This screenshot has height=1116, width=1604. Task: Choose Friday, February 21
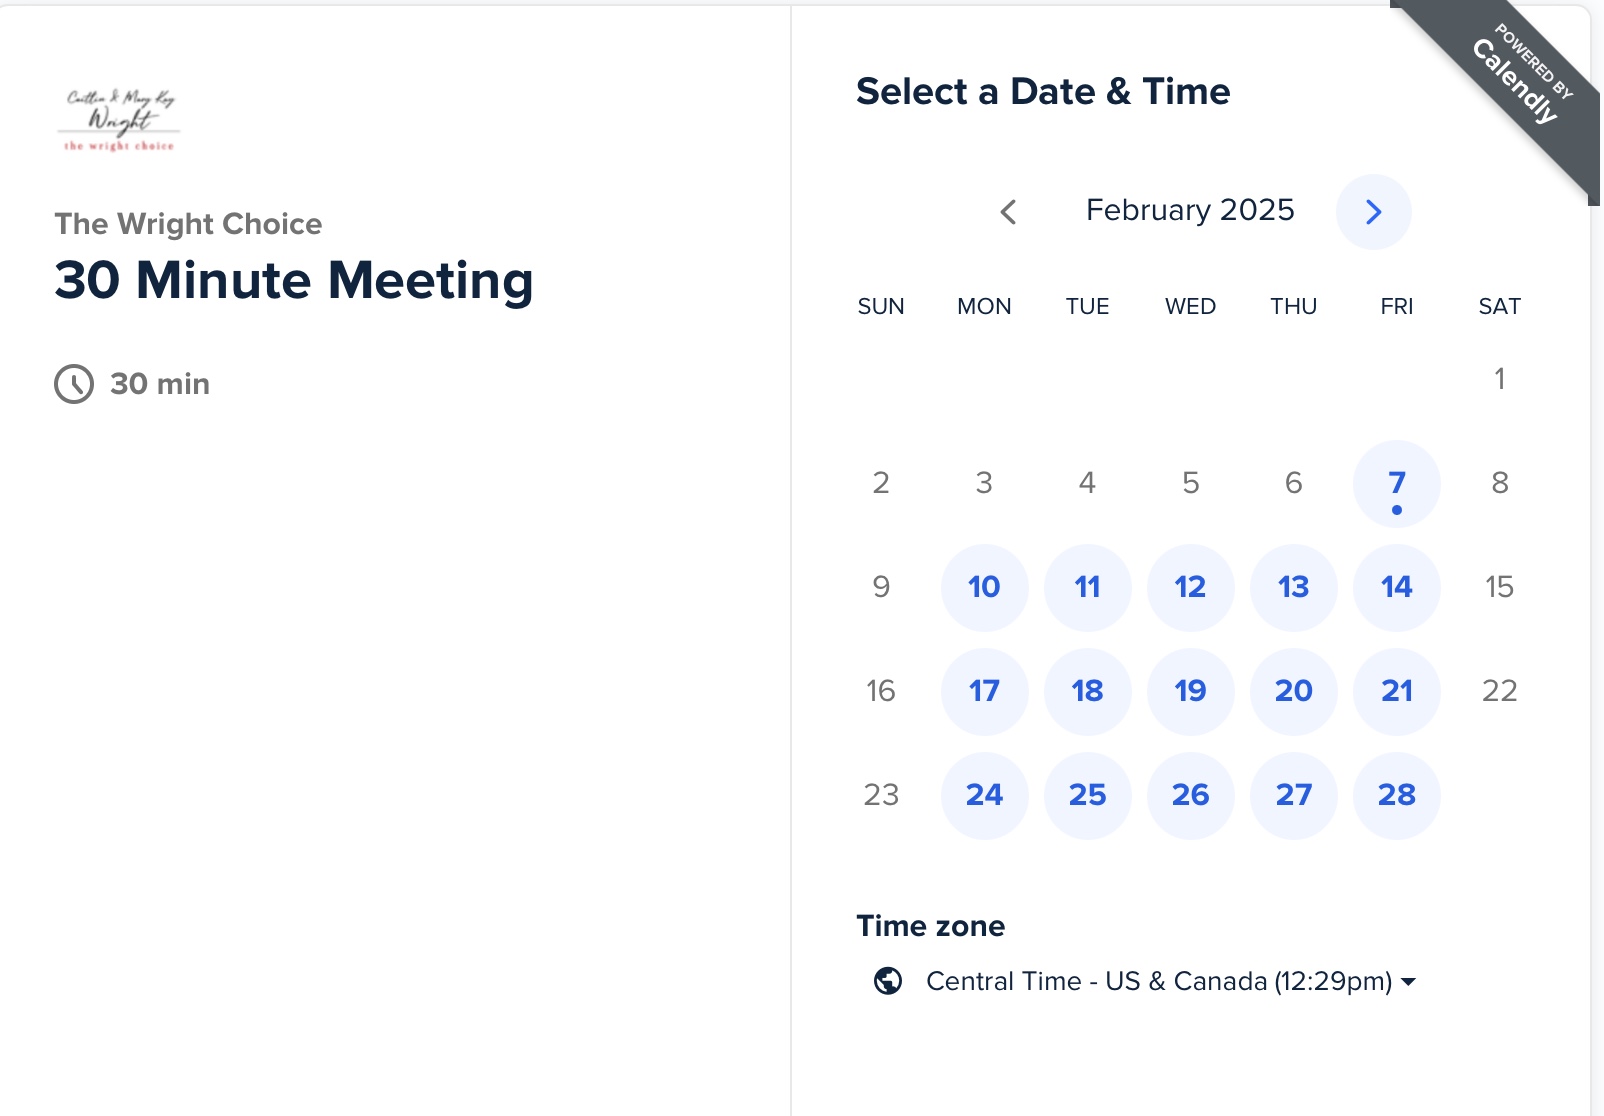click(1396, 691)
